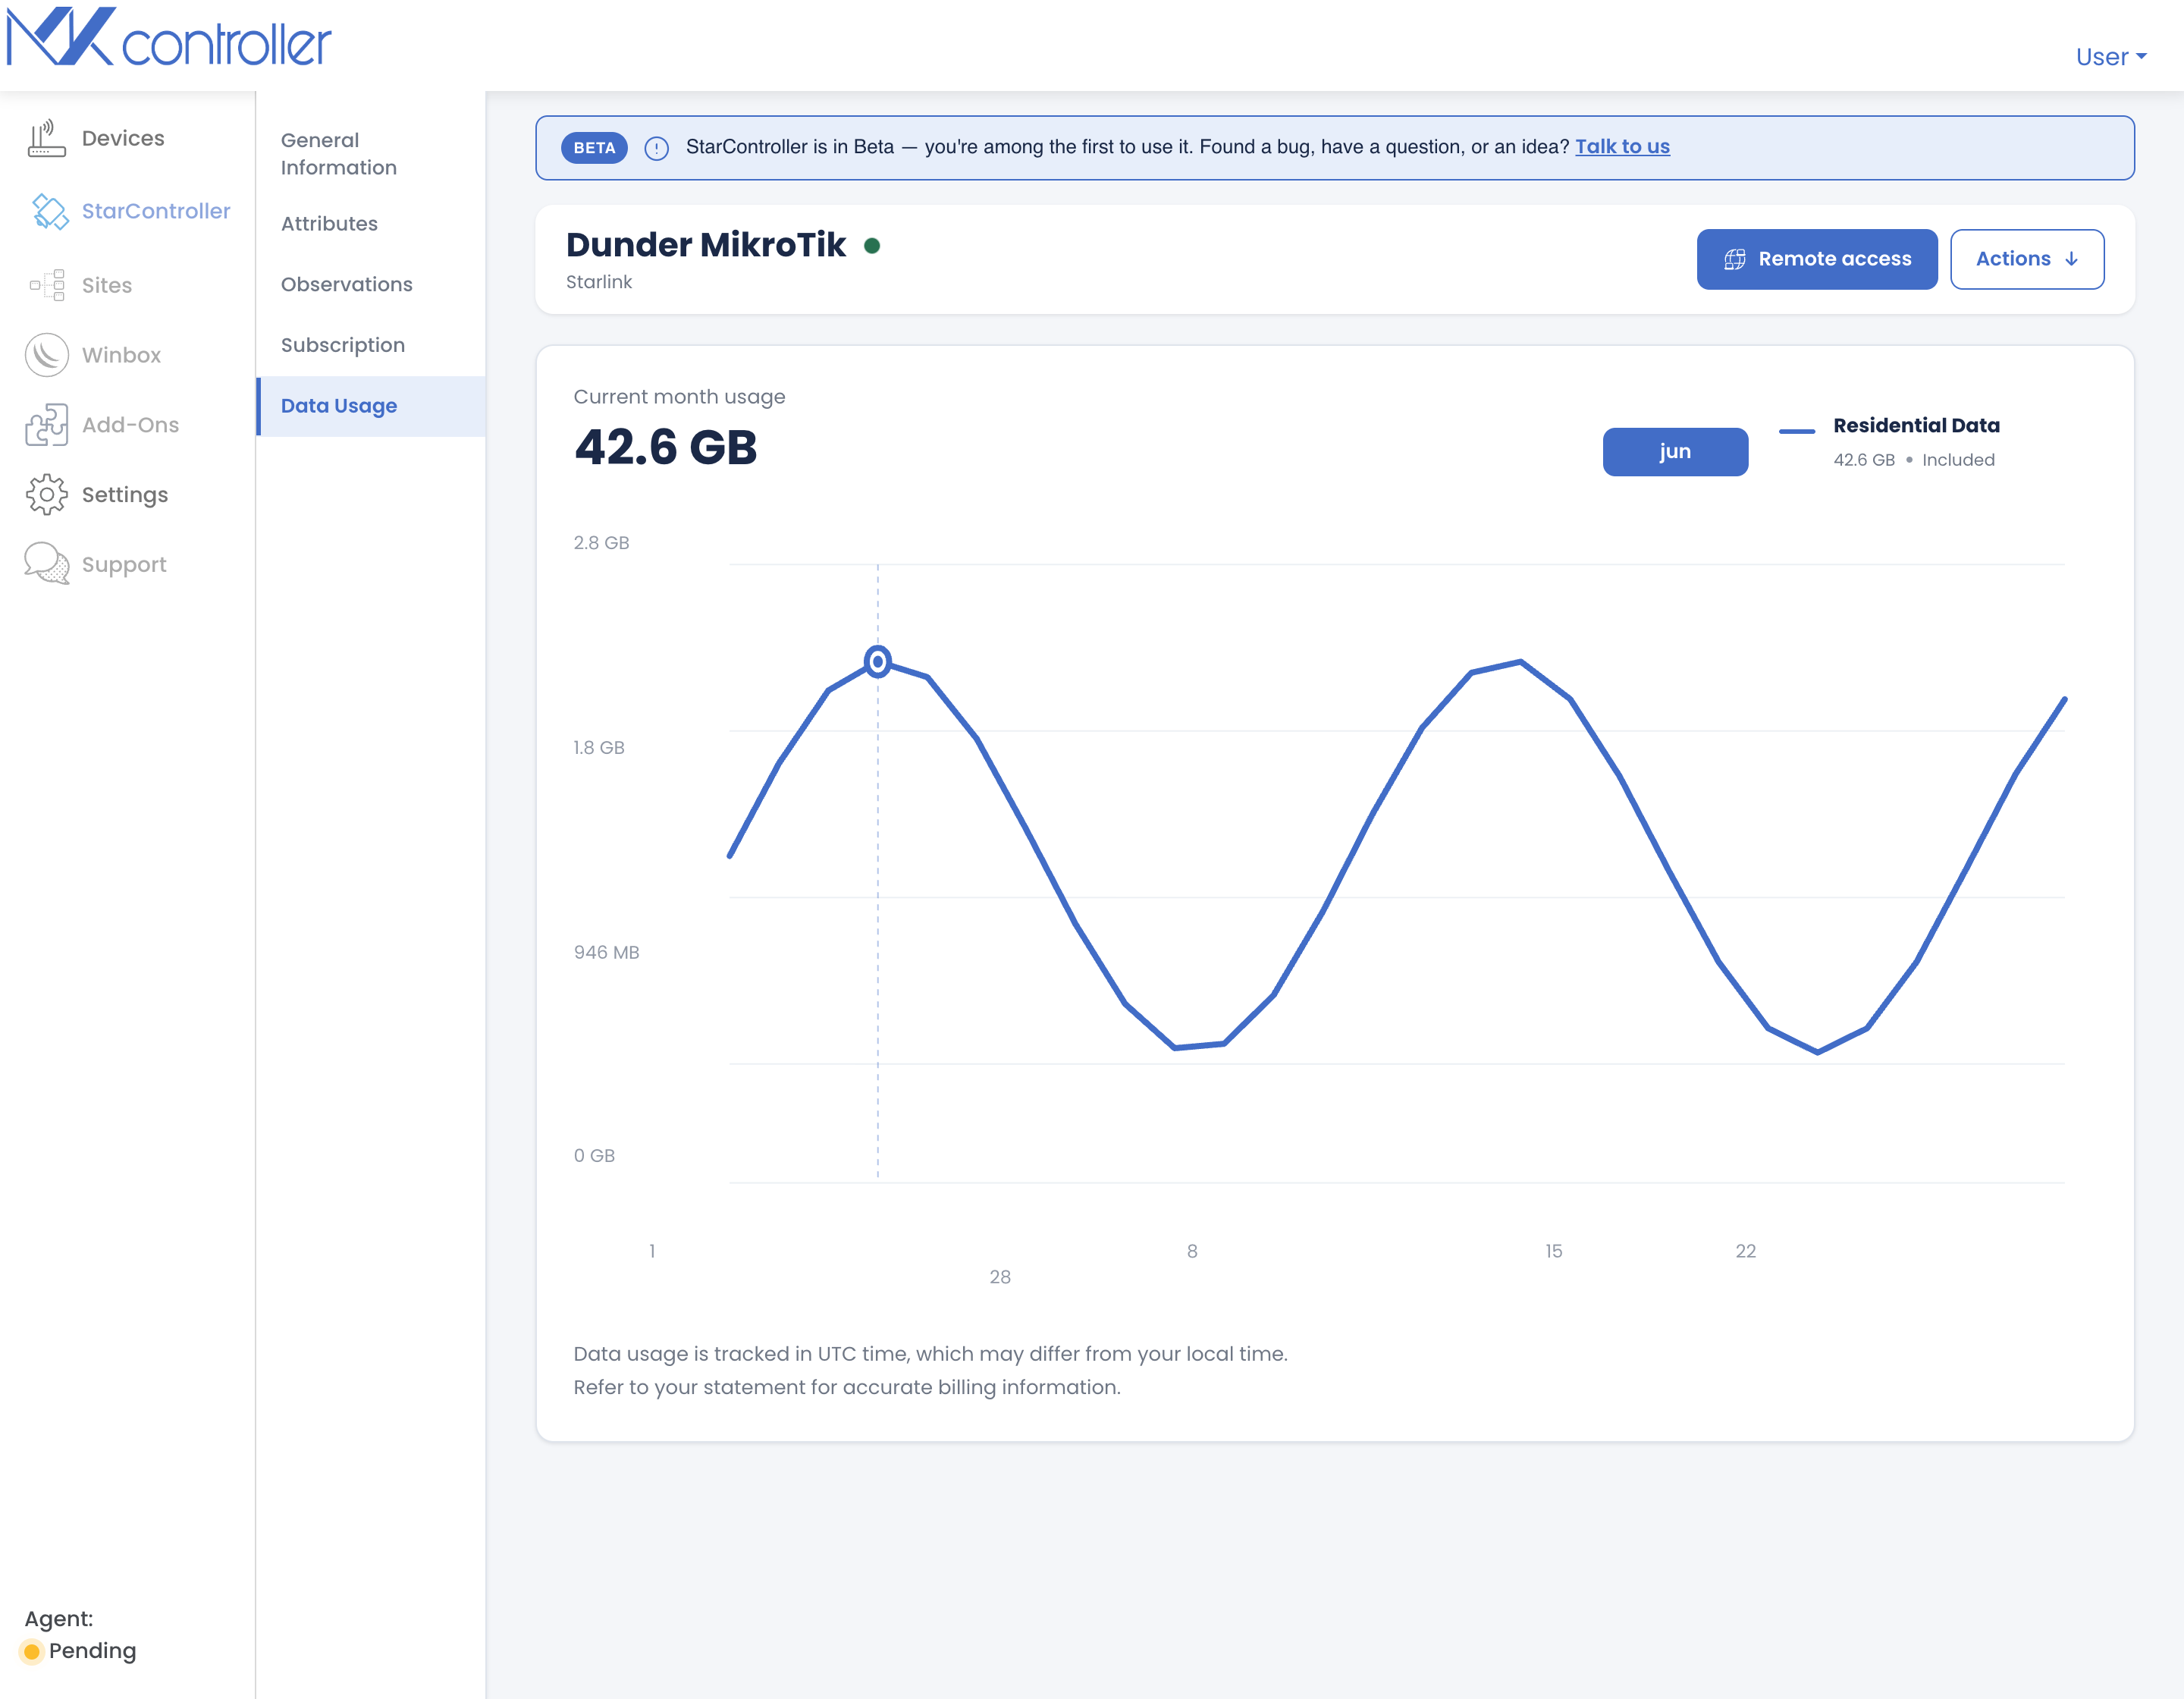Open the Devices router icon
The width and height of the screenshot is (2184, 1699).
click(46, 138)
